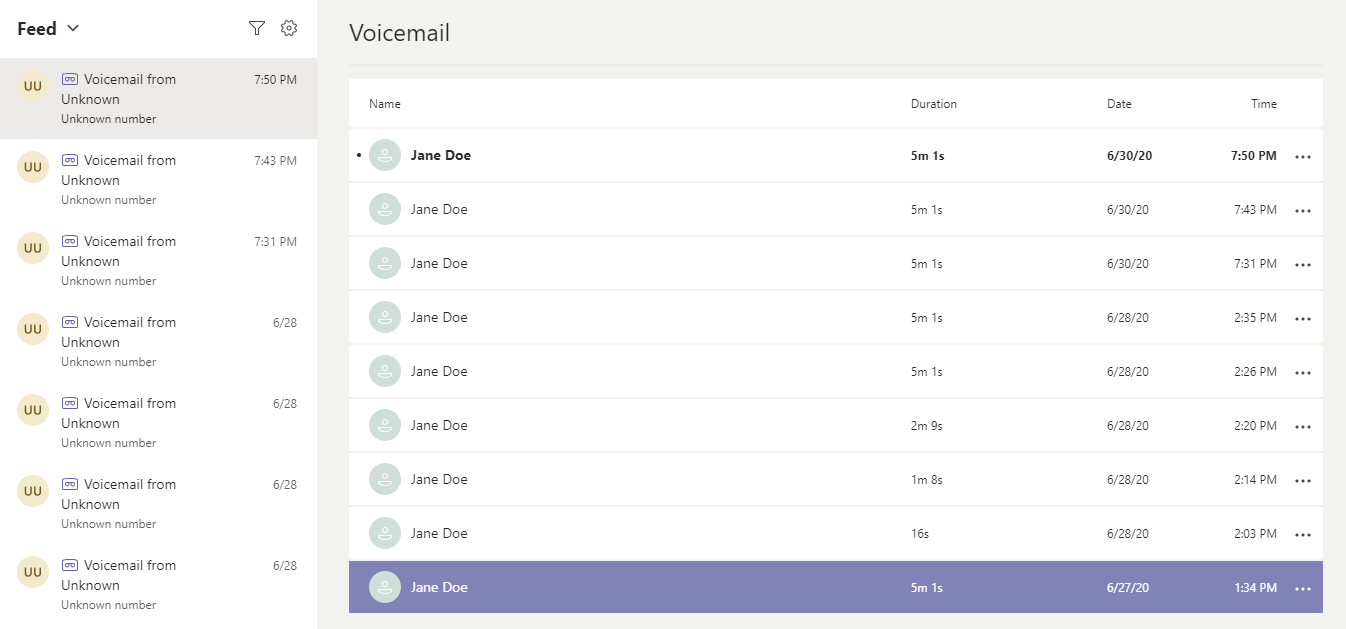Open Feed settings gear icon
The height and width of the screenshot is (629, 1346).
[289, 28]
